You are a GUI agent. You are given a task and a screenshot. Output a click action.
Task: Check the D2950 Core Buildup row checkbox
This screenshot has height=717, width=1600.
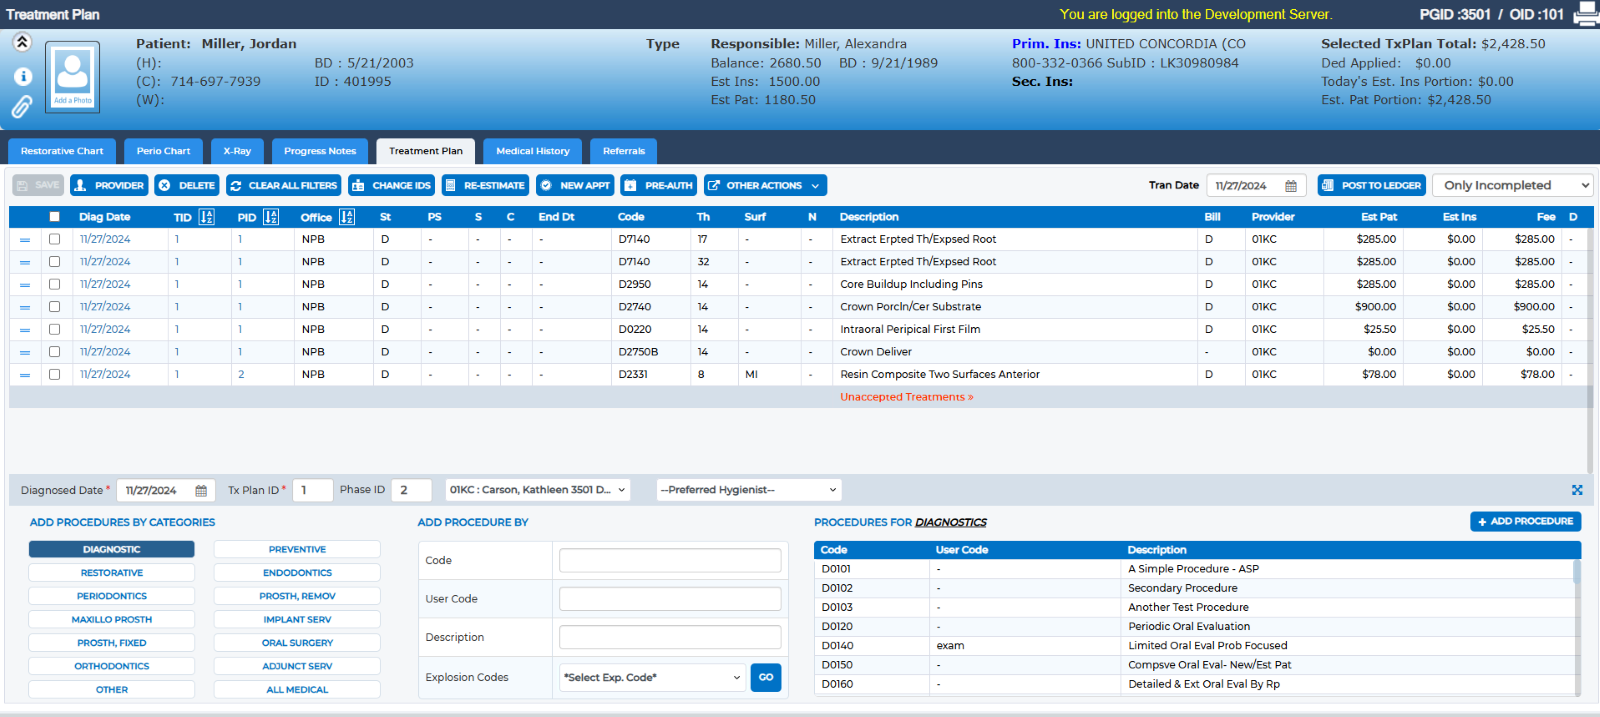[x=54, y=284]
